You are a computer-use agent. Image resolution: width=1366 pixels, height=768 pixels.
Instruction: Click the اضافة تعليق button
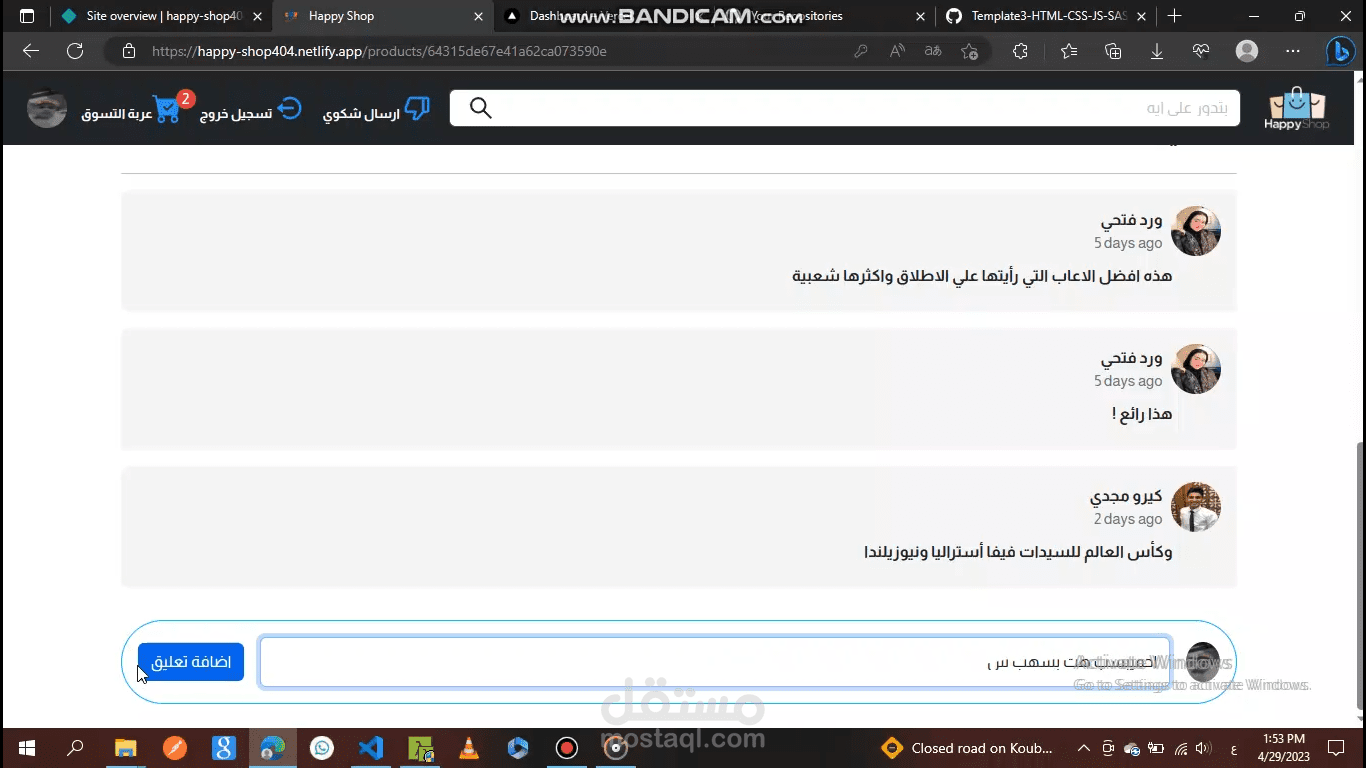pos(191,662)
